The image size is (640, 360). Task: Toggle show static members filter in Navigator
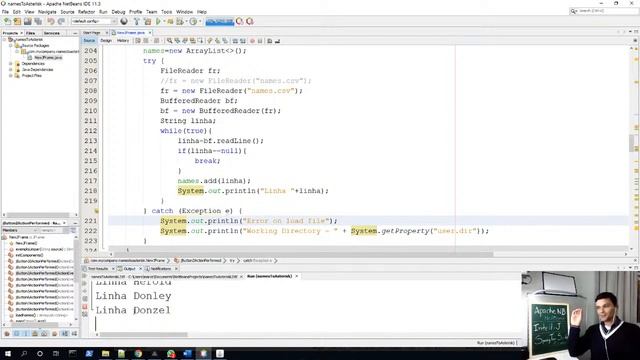[26, 334]
